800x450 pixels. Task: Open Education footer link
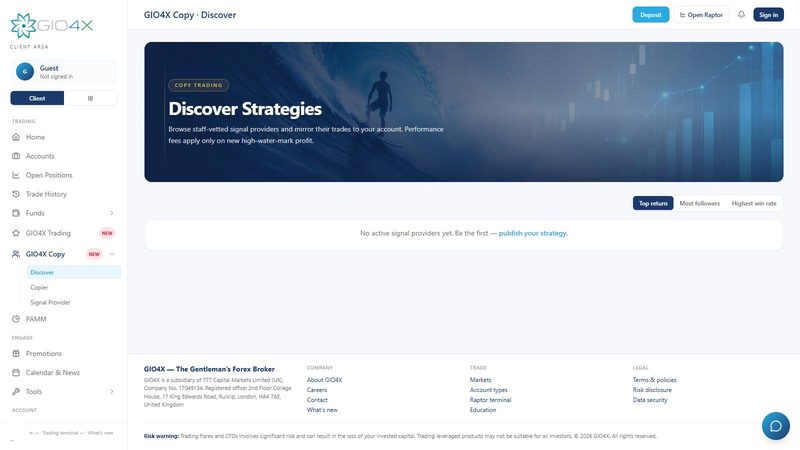pos(483,410)
